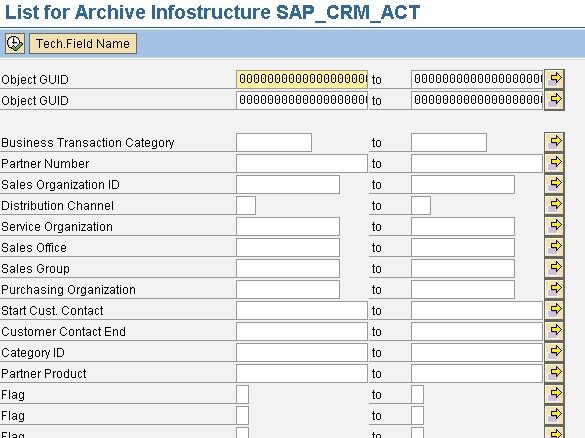Select Category ID from field

302,352
